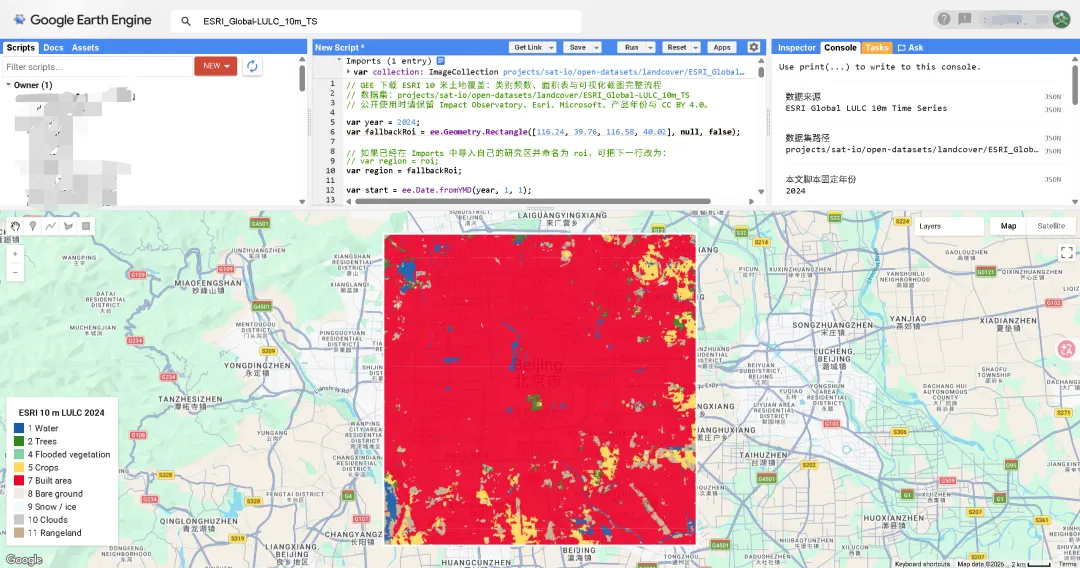Screen dimensions: 1080x568
Task: Open the Reset dropdown arrow
Action: (696, 48)
